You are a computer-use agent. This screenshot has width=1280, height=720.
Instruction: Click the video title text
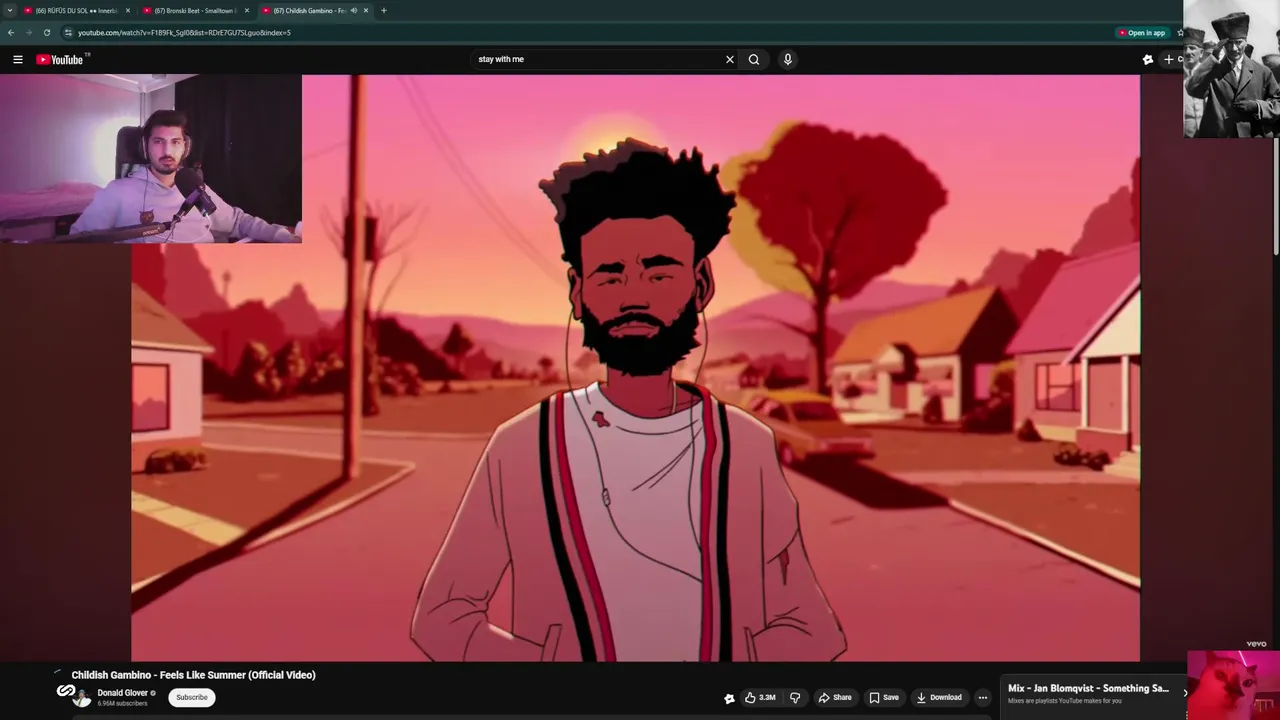point(193,675)
